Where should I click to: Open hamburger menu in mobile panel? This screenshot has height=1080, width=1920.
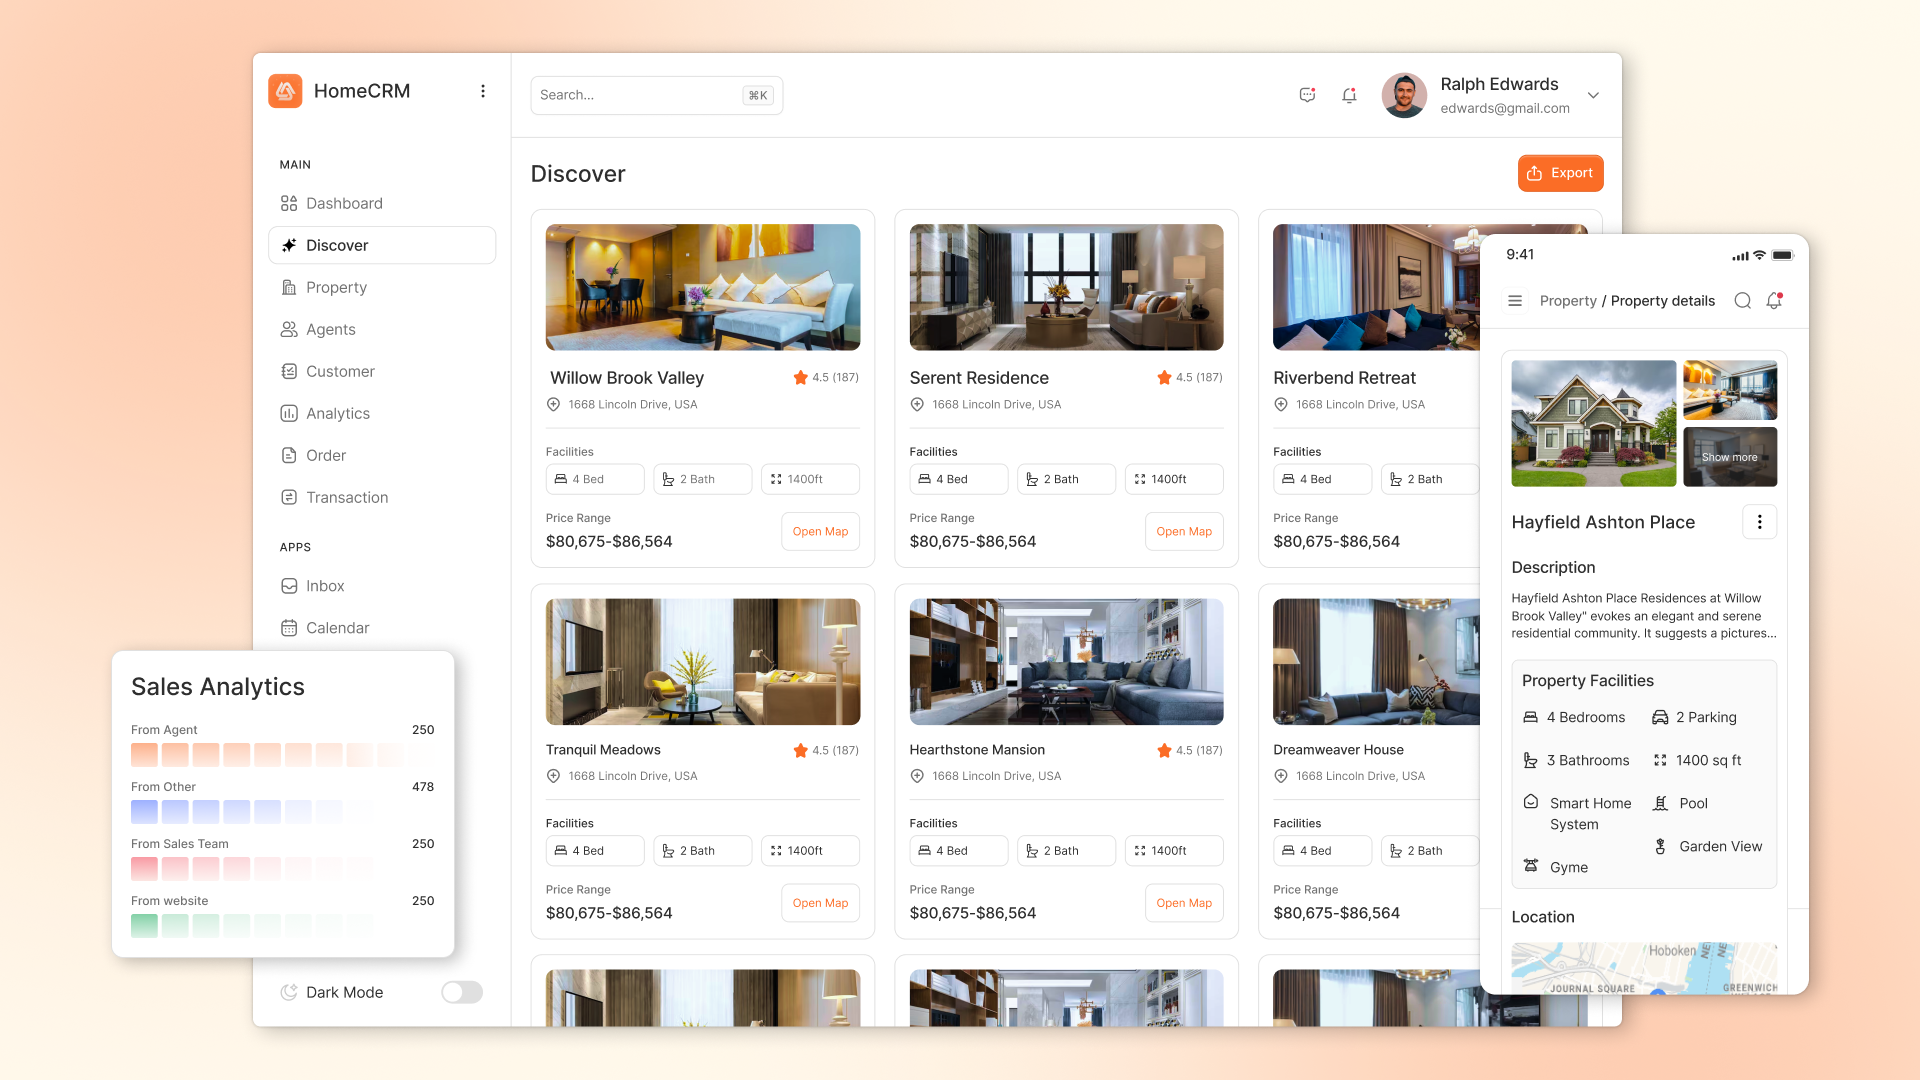tap(1515, 301)
